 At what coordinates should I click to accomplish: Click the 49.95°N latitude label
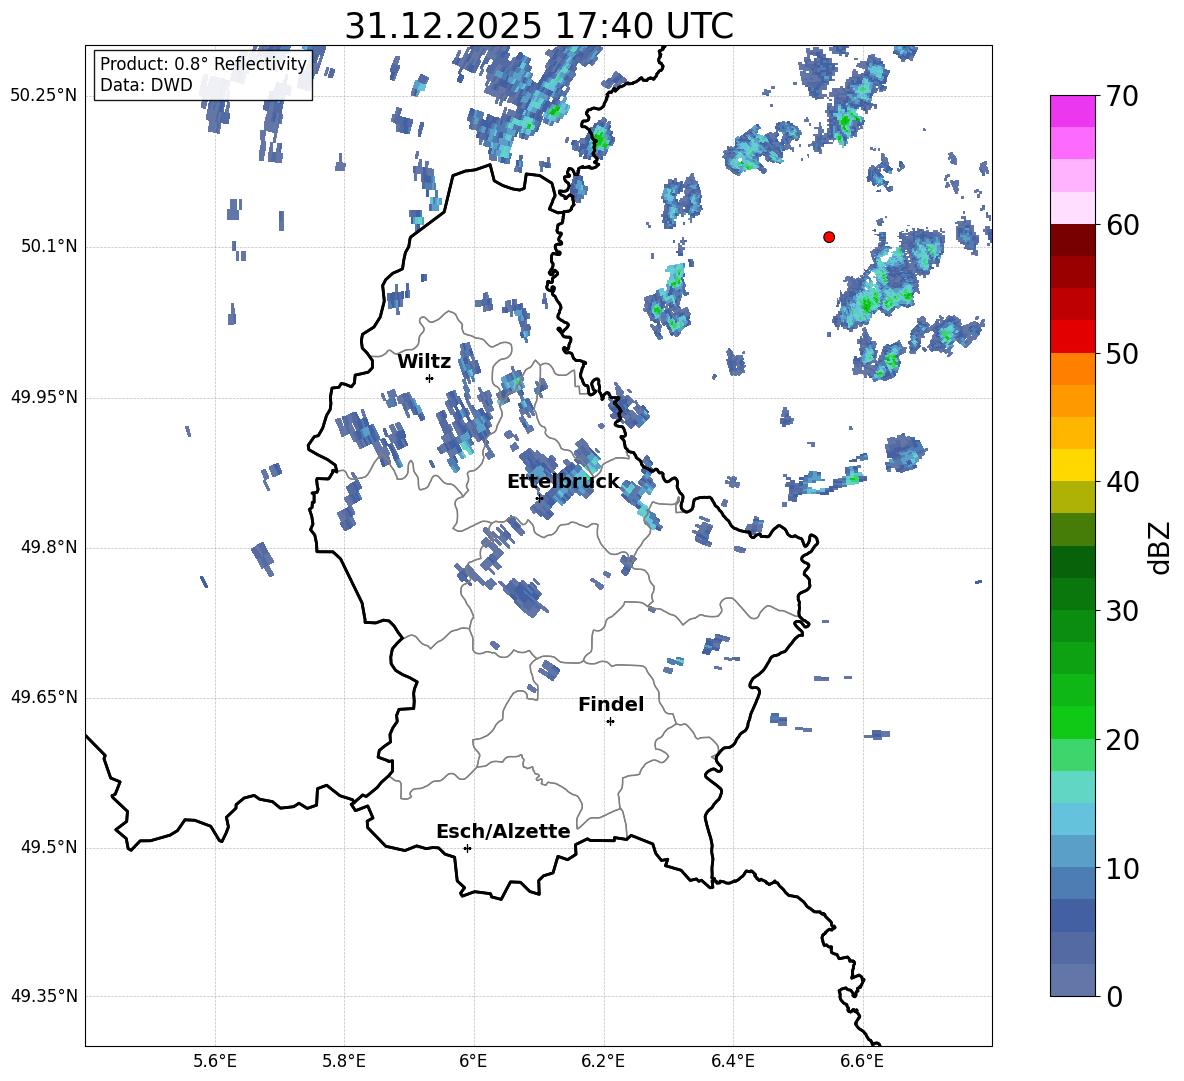[43, 397]
